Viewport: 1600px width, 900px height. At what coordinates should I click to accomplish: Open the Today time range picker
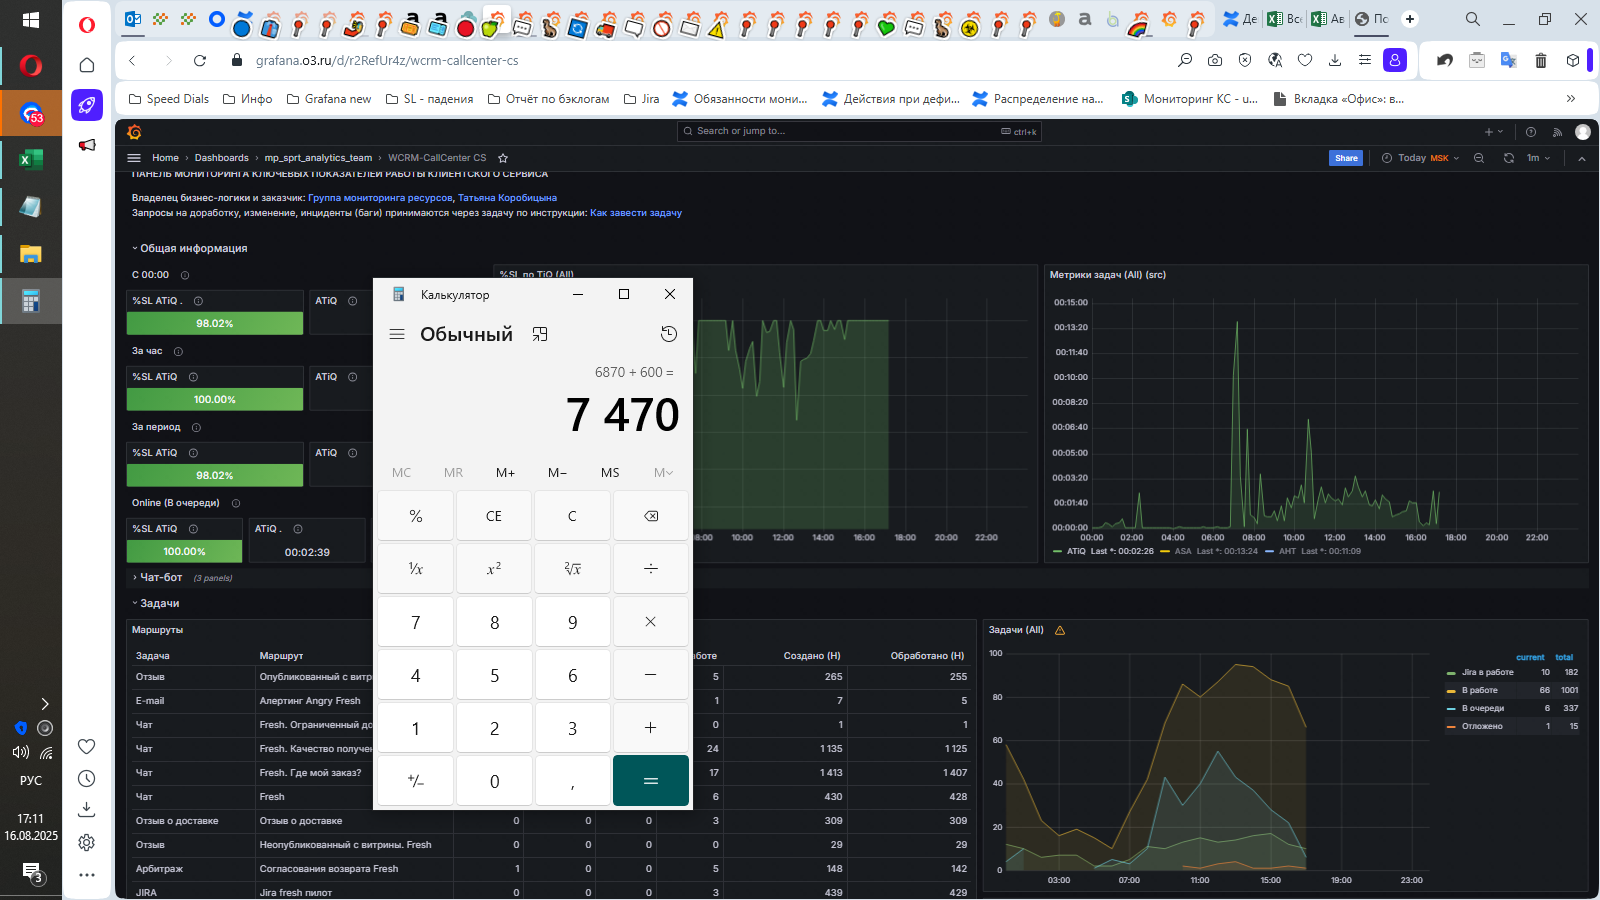1421,158
